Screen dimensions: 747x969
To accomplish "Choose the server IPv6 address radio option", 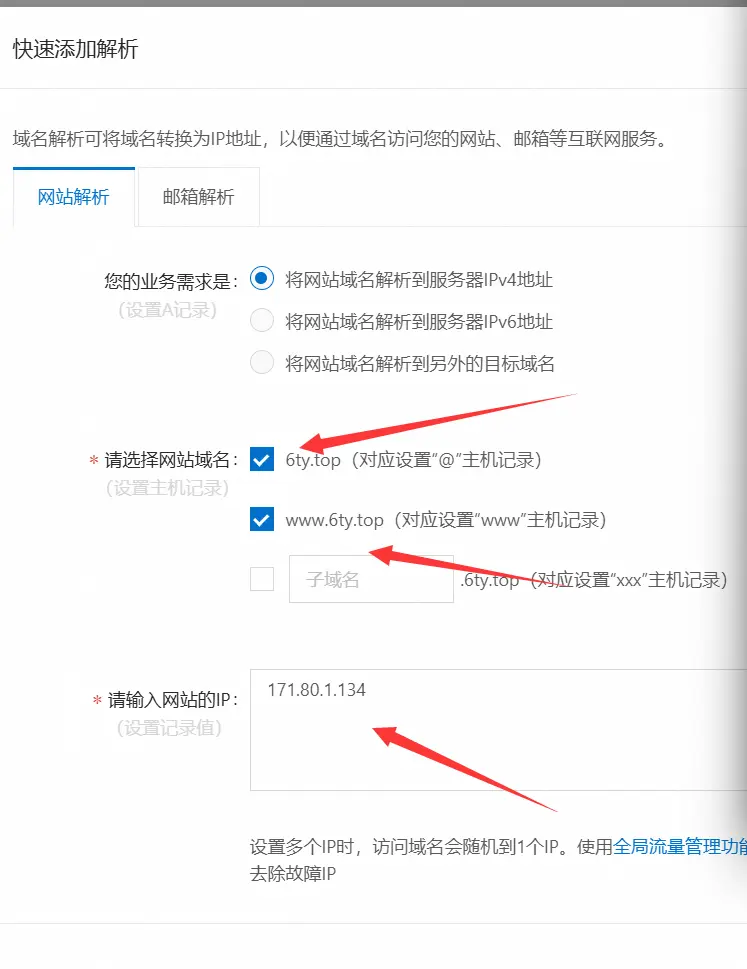I will (x=262, y=321).
